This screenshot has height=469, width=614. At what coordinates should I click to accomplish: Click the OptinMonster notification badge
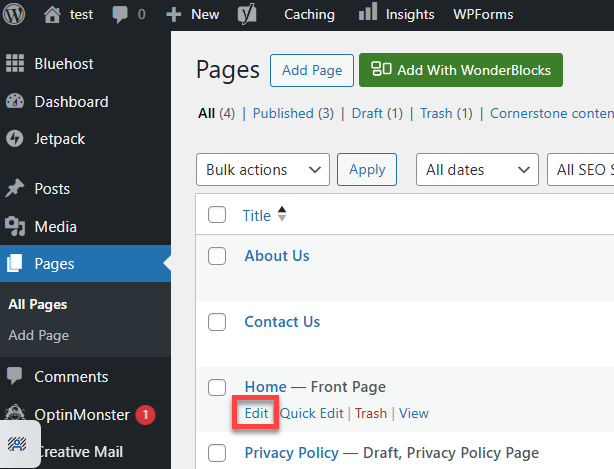(145, 415)
